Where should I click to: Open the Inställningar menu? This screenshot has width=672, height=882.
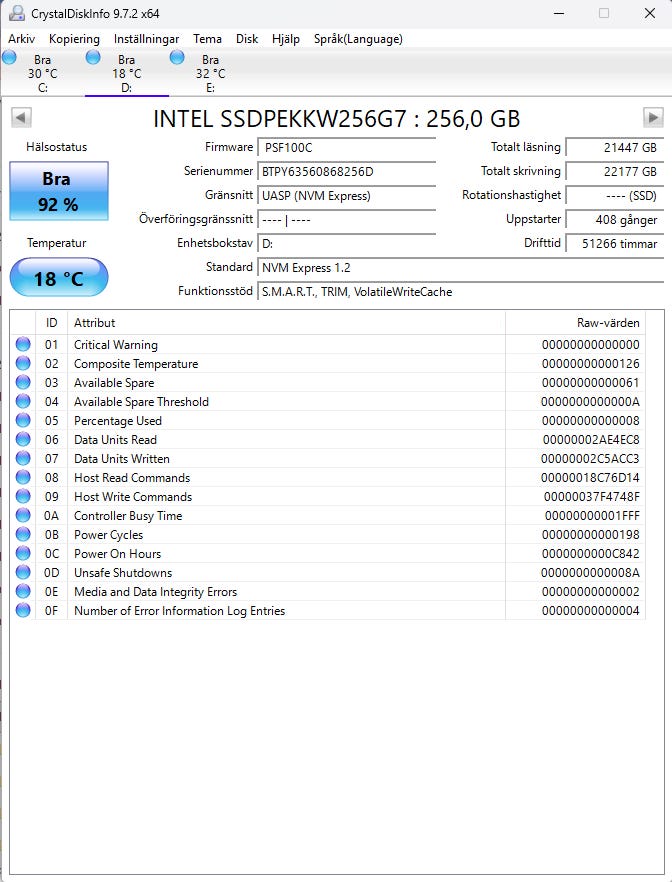[146, 39]
